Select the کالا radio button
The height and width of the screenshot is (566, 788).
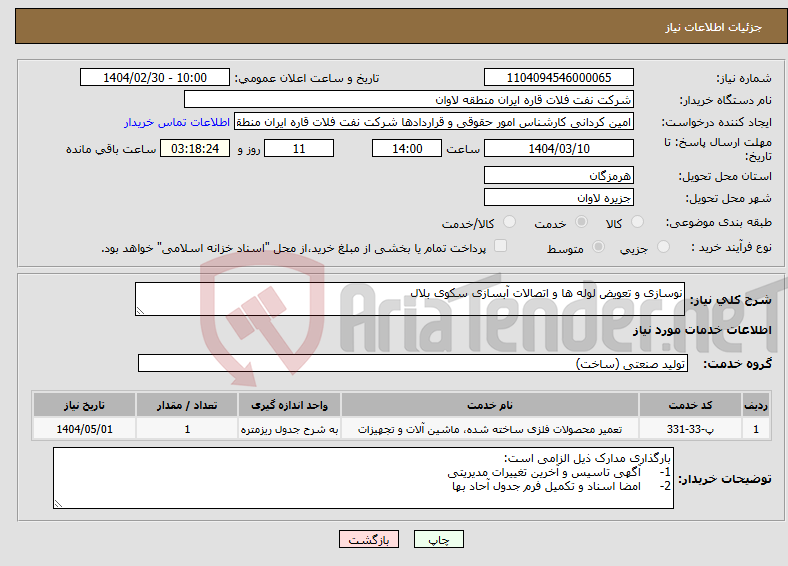637,222
